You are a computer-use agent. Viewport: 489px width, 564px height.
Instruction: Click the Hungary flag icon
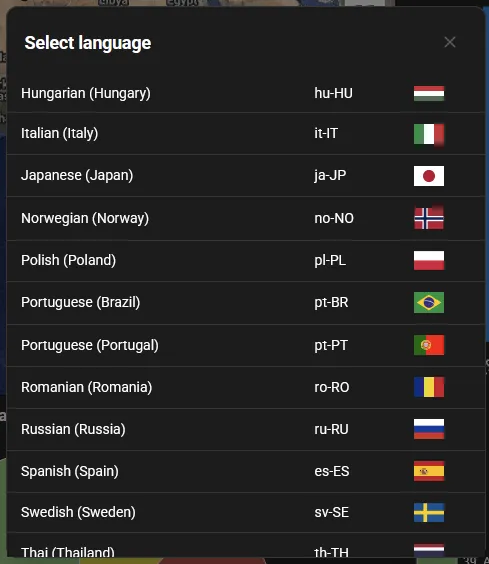click(x=429, y=93)
